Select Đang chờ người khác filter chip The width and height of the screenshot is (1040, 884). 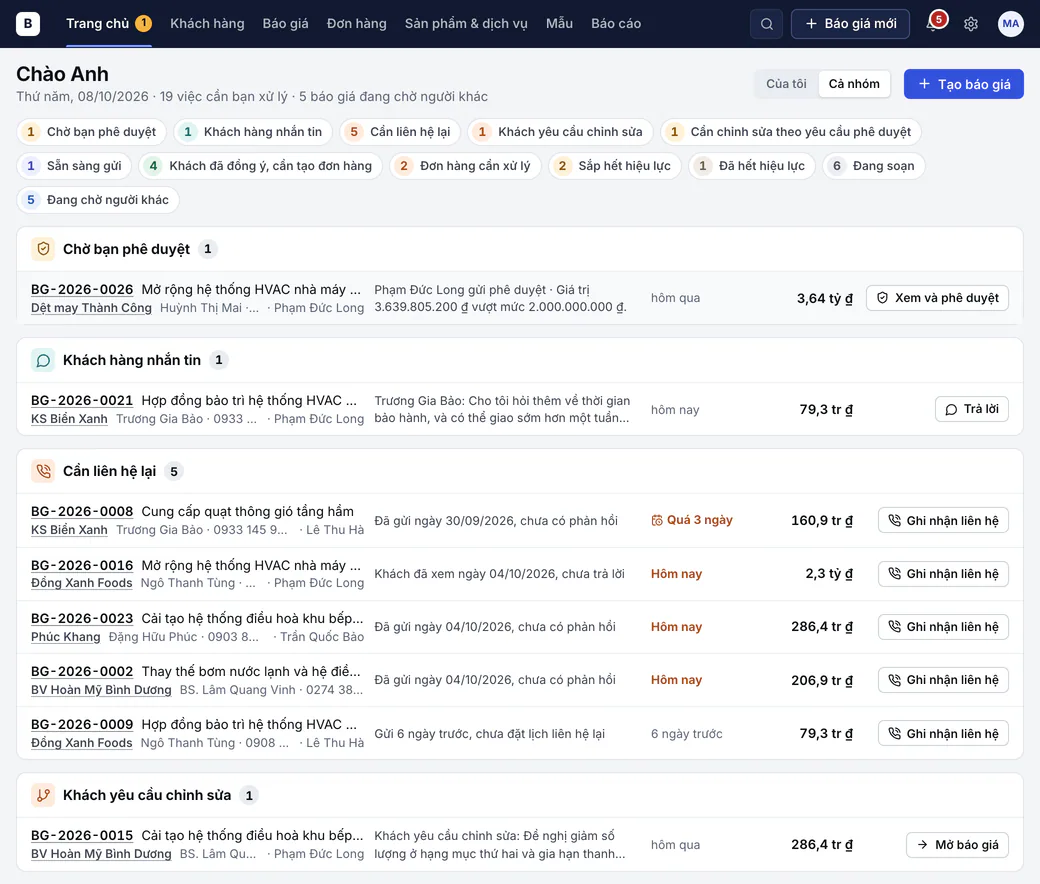(x=98, y=200)
